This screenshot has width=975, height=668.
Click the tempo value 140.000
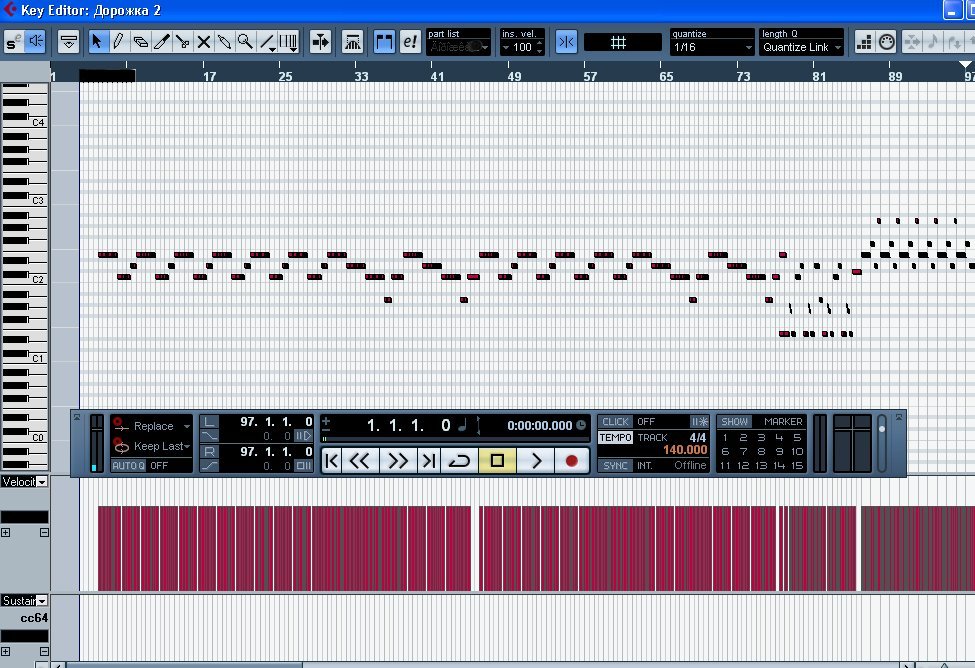point(685,450)
